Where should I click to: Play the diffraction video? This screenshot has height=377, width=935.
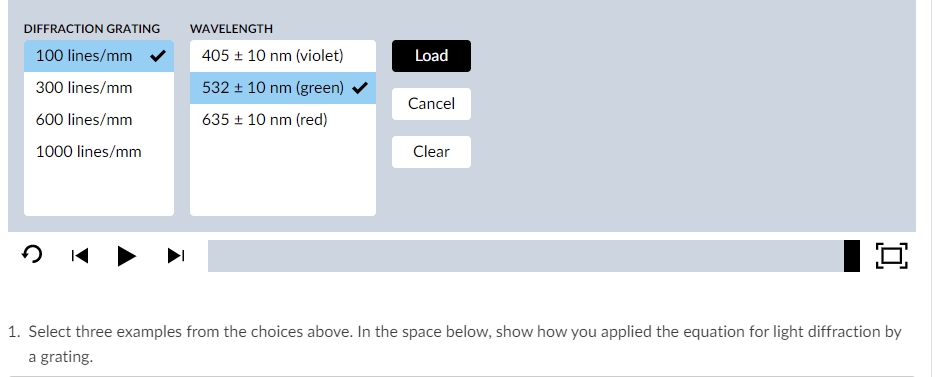pos(126,256)
